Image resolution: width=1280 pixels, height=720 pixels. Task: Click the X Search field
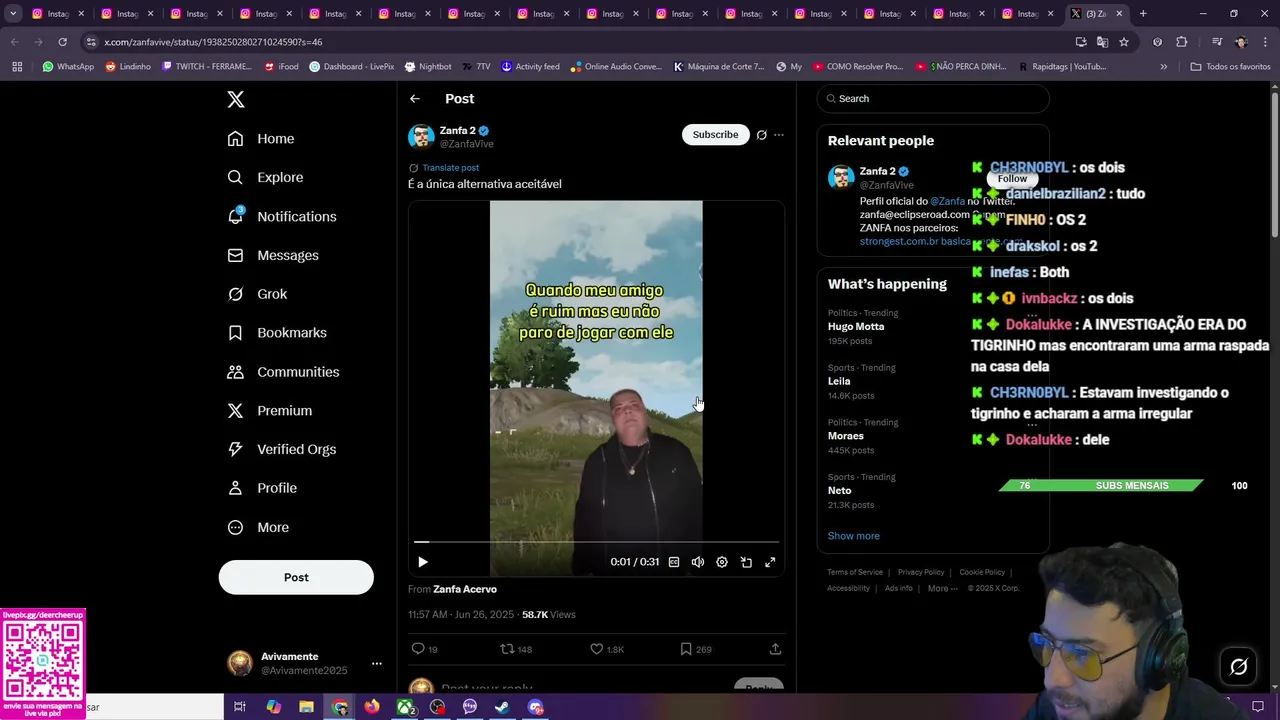(932, 99)
